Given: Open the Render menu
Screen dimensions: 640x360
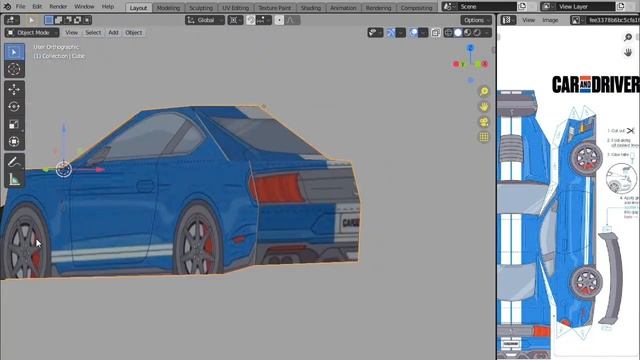Looking at the screenshot, I should click(58, 7).
